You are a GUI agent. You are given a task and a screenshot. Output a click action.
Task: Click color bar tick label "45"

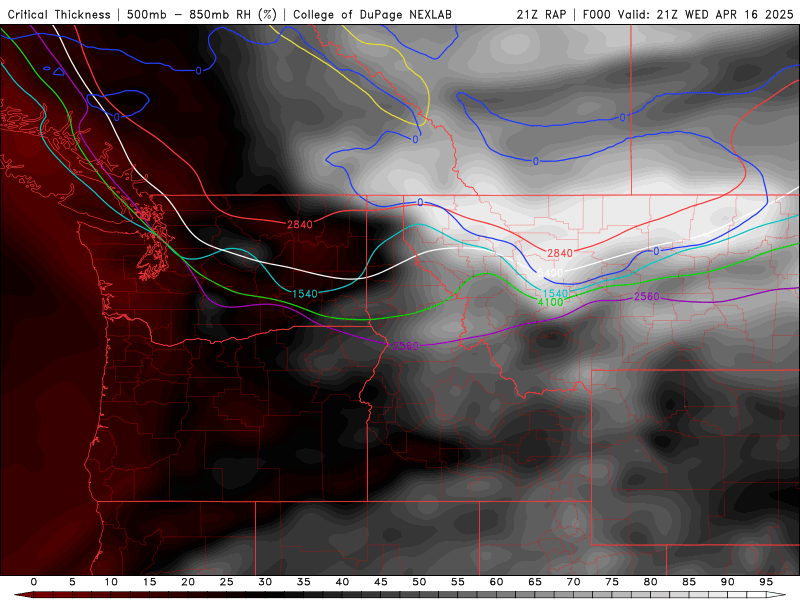[381, 582]
